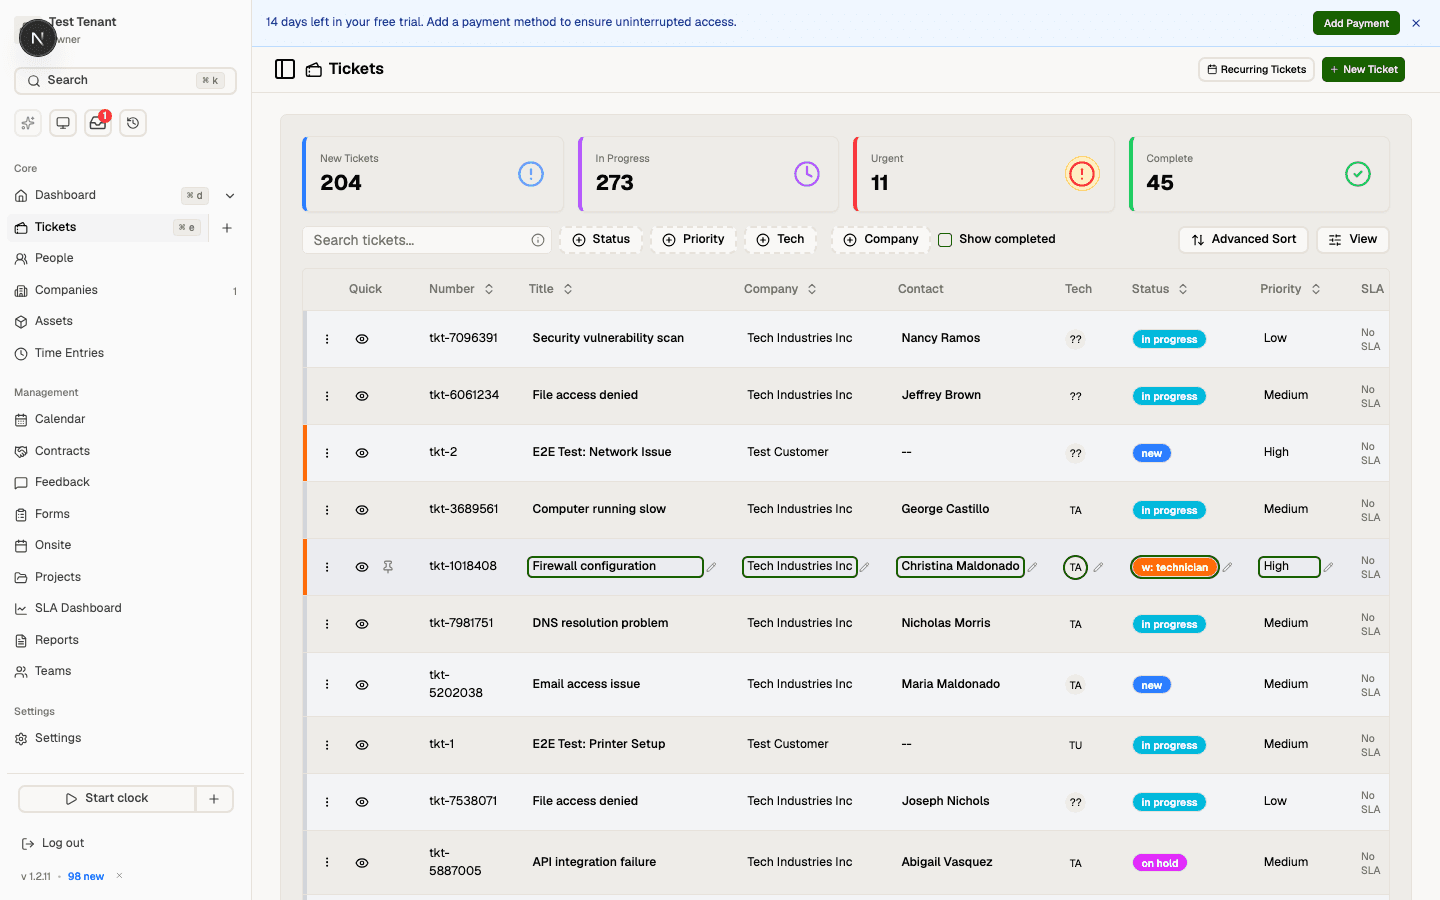The width and height of the screenshot is (1440, 900).
Task: Quick-view ticket tkt-7096391 with eye icon
Action: point(361,338)
